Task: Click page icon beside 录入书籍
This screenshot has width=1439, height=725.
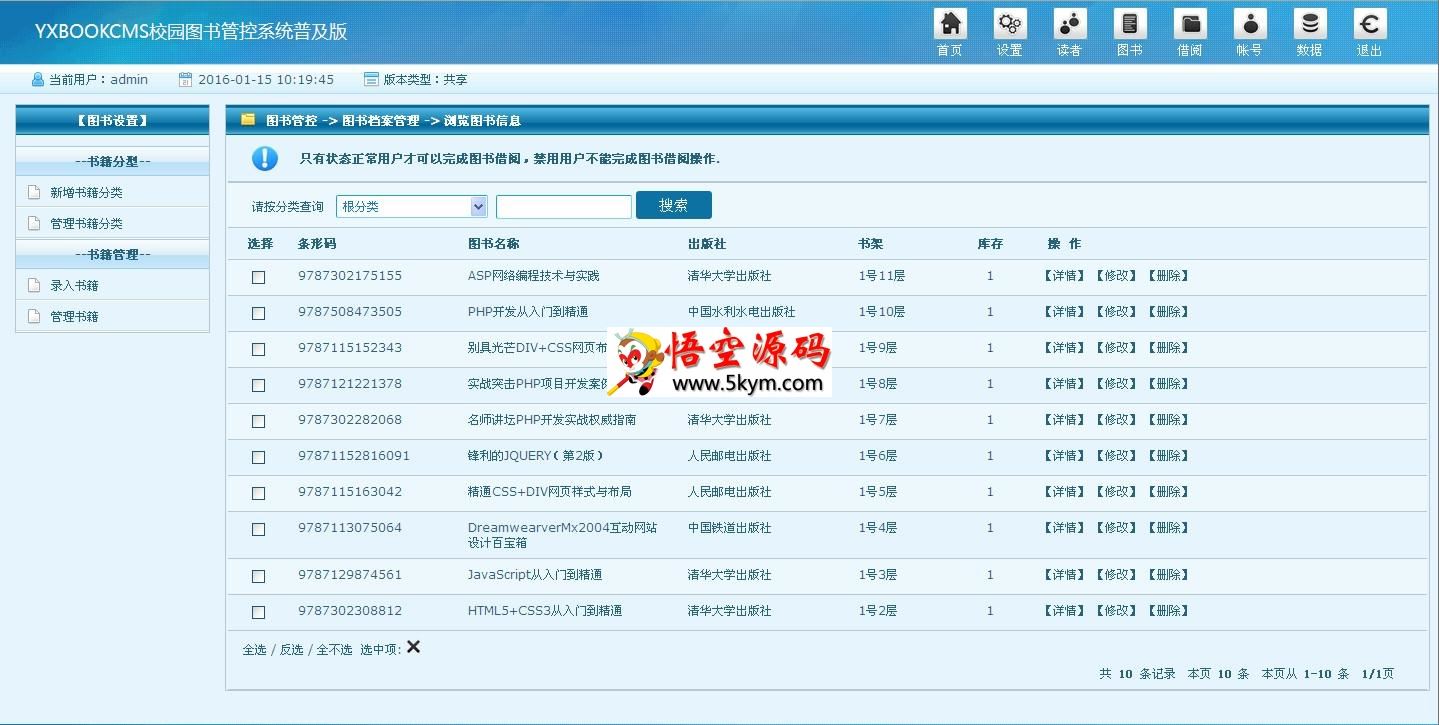Action: click(x=34, y=285)
